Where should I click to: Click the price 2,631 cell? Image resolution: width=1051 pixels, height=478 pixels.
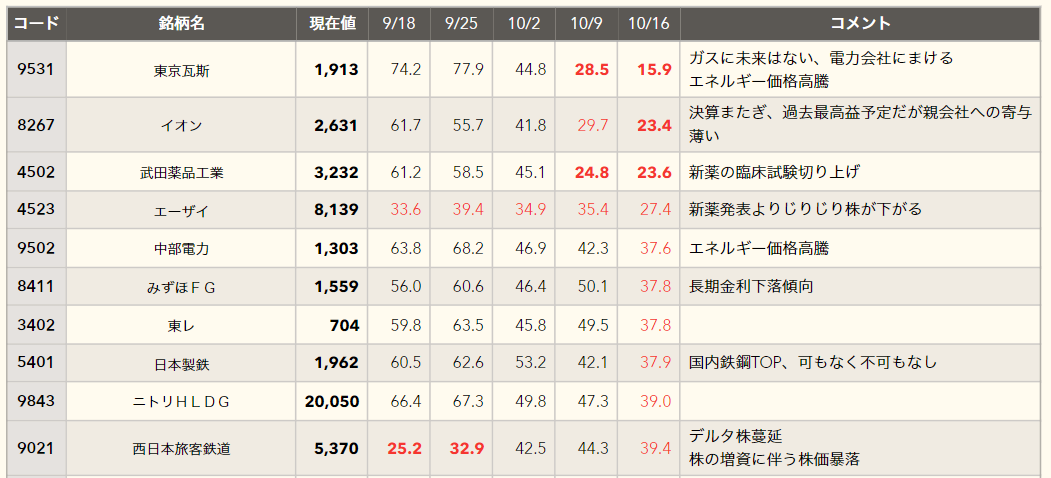click(332, 125)
